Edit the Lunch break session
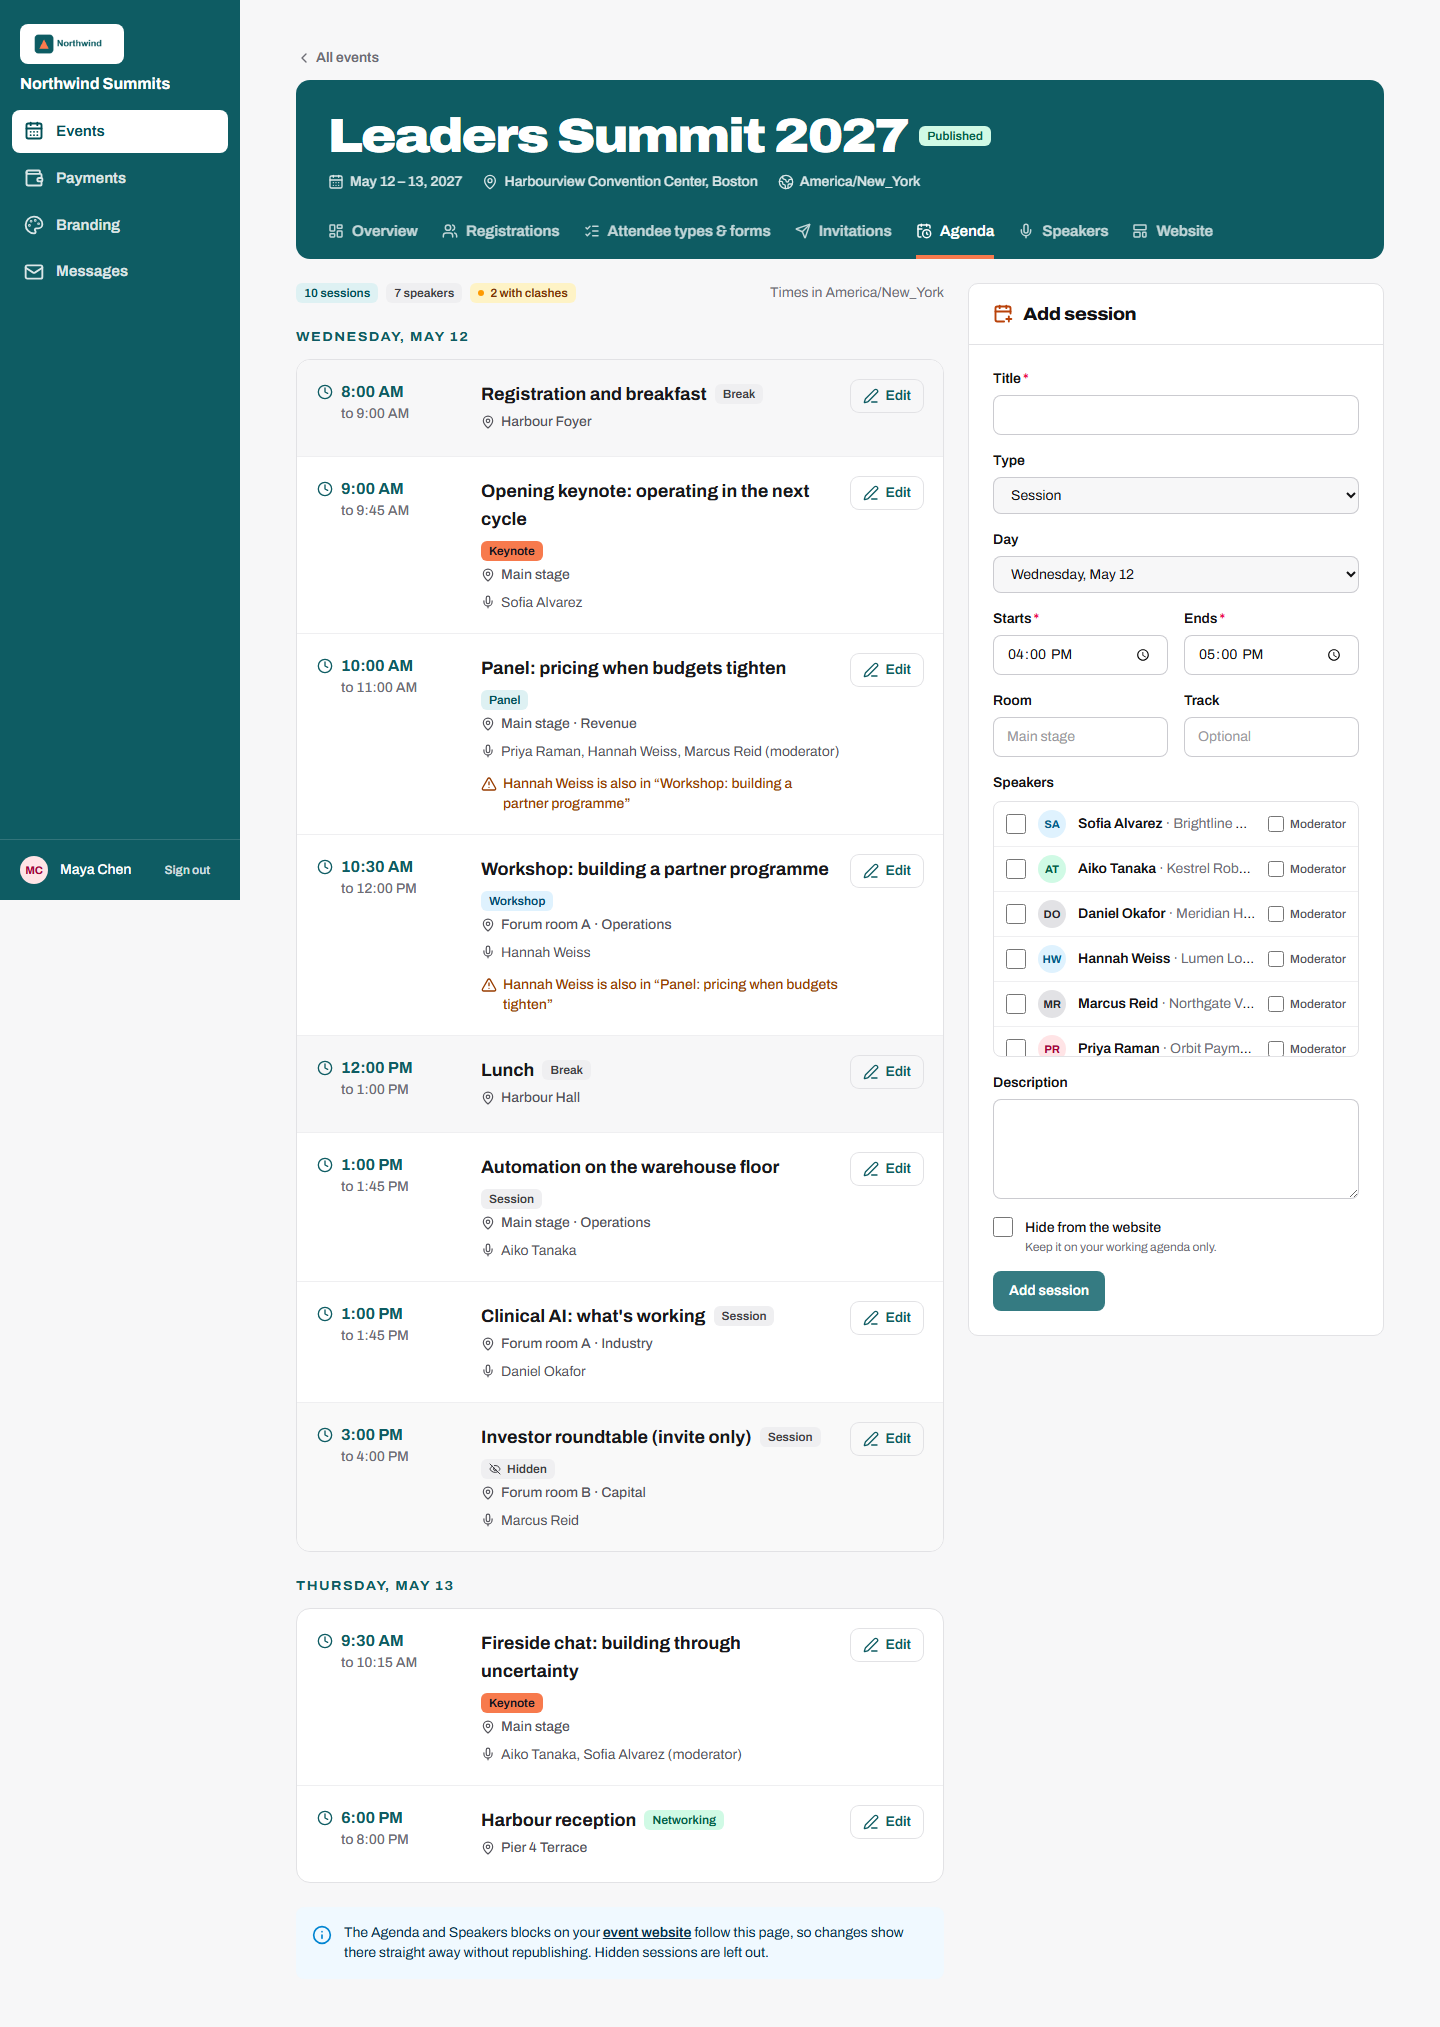This screenshot has width=1440, height=2027. tap(887, 1072)
